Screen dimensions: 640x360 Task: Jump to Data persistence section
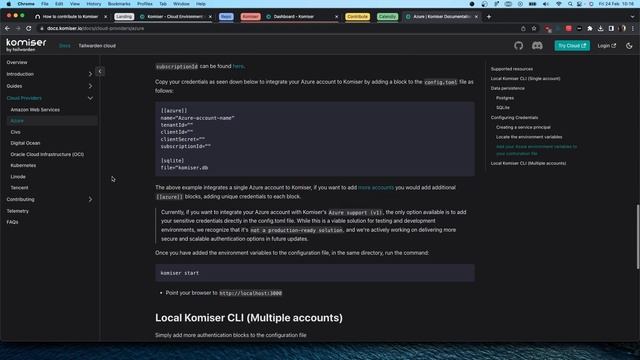(x=507, y=88)
